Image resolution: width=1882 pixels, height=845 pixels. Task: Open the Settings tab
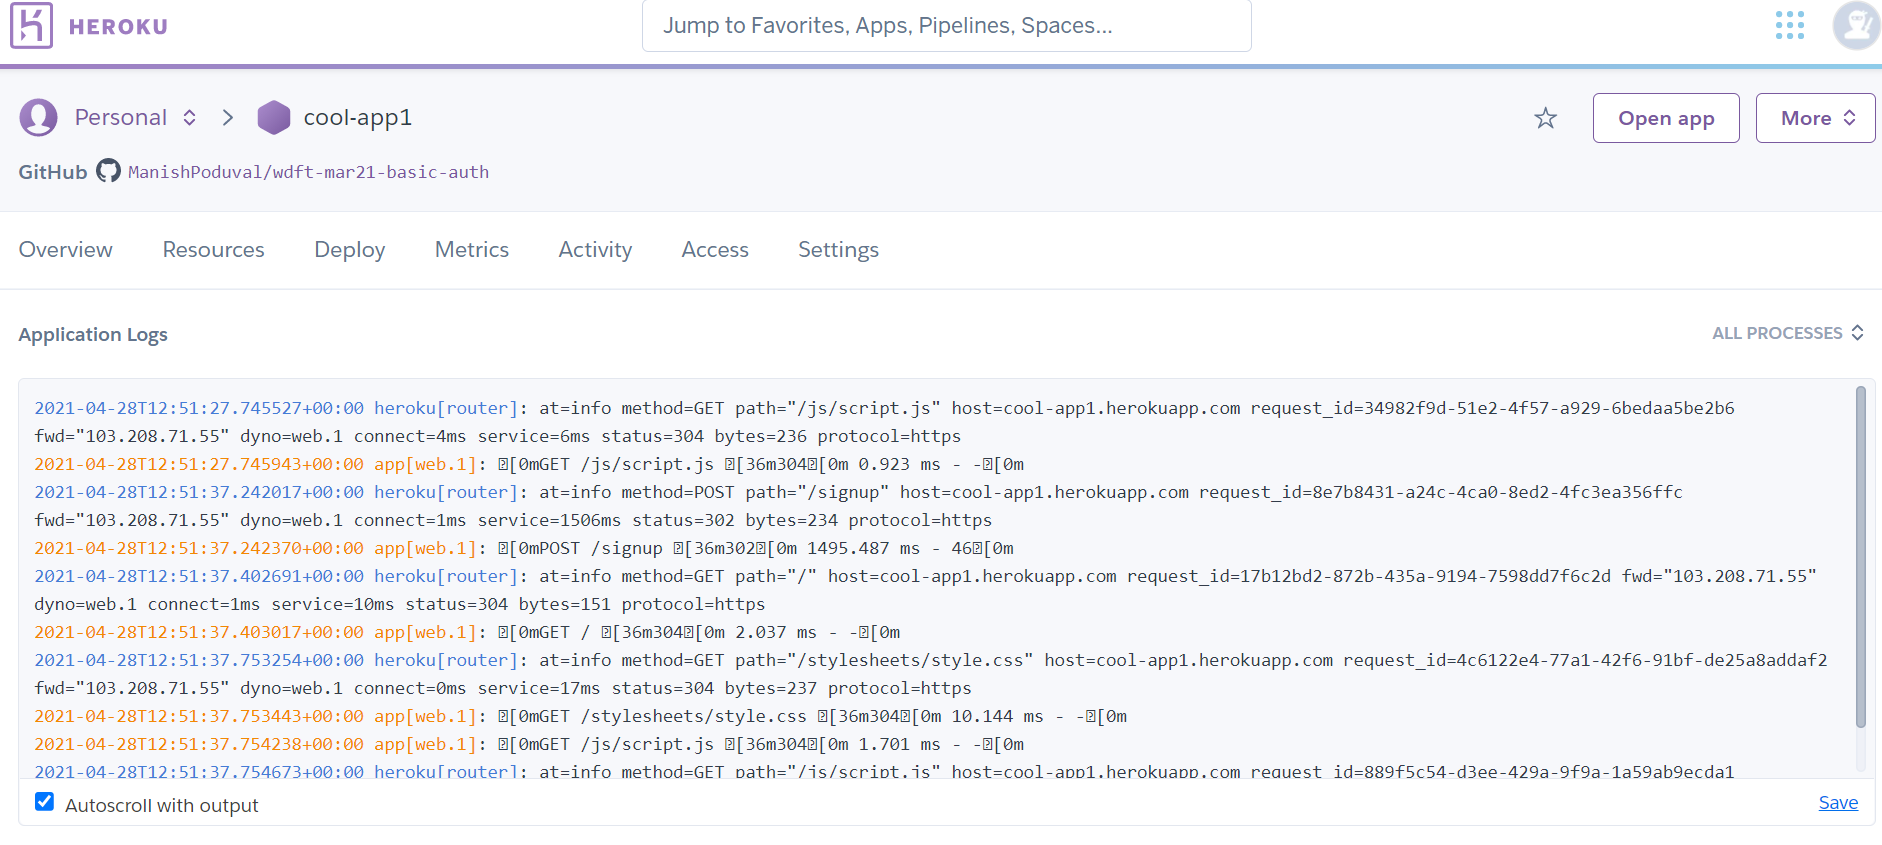pos(838,250)
